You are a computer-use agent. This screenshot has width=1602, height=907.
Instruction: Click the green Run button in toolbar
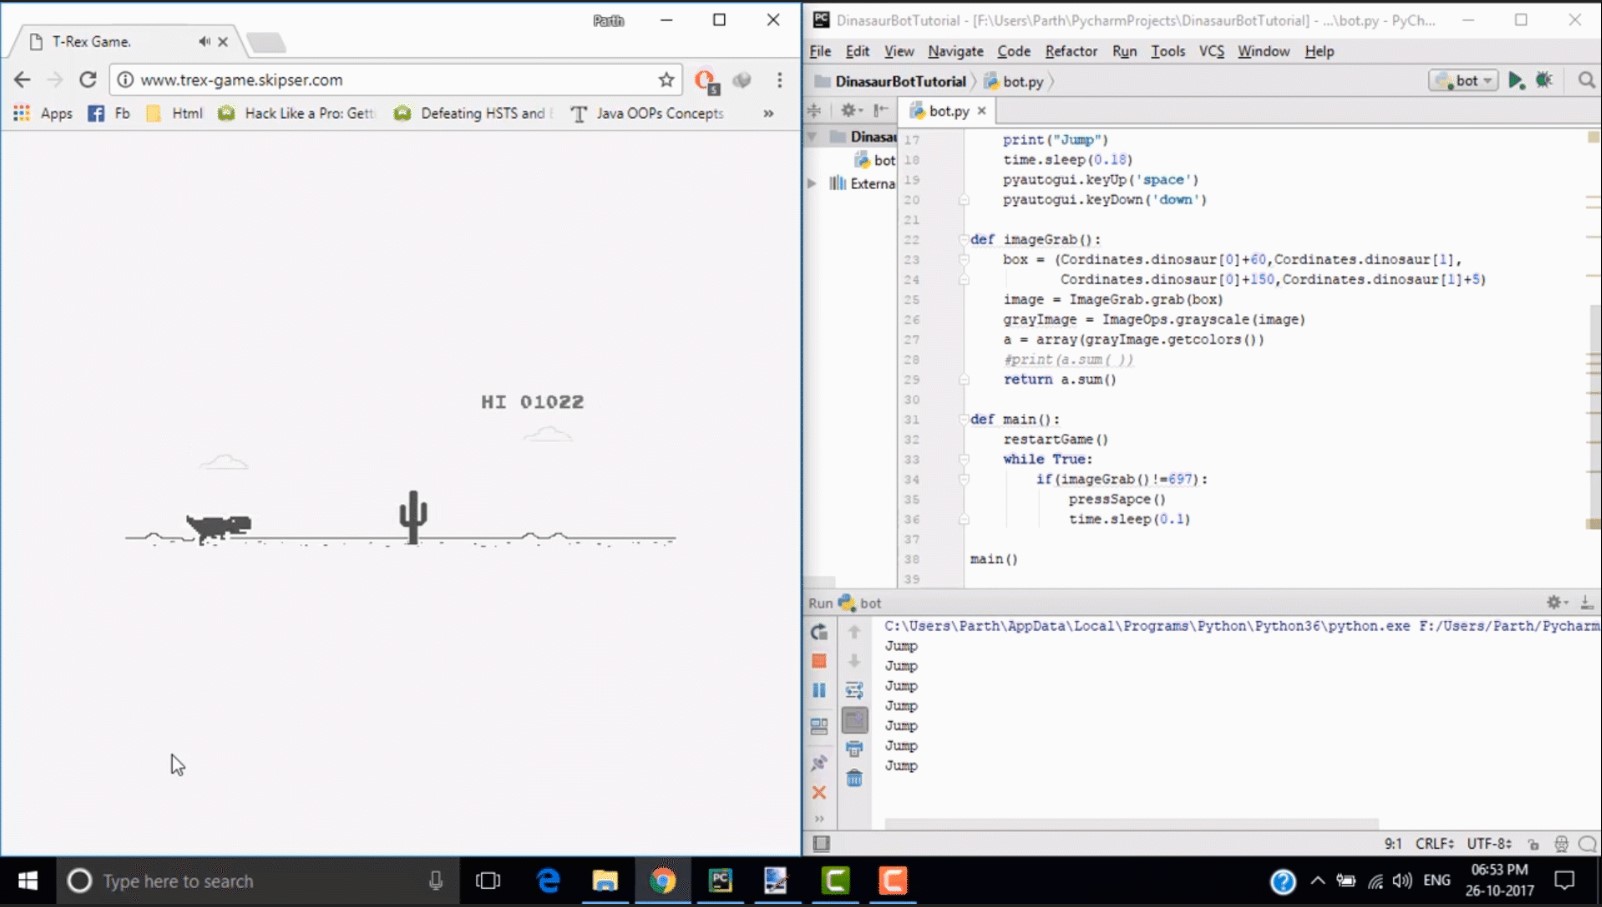point(1516,81)
